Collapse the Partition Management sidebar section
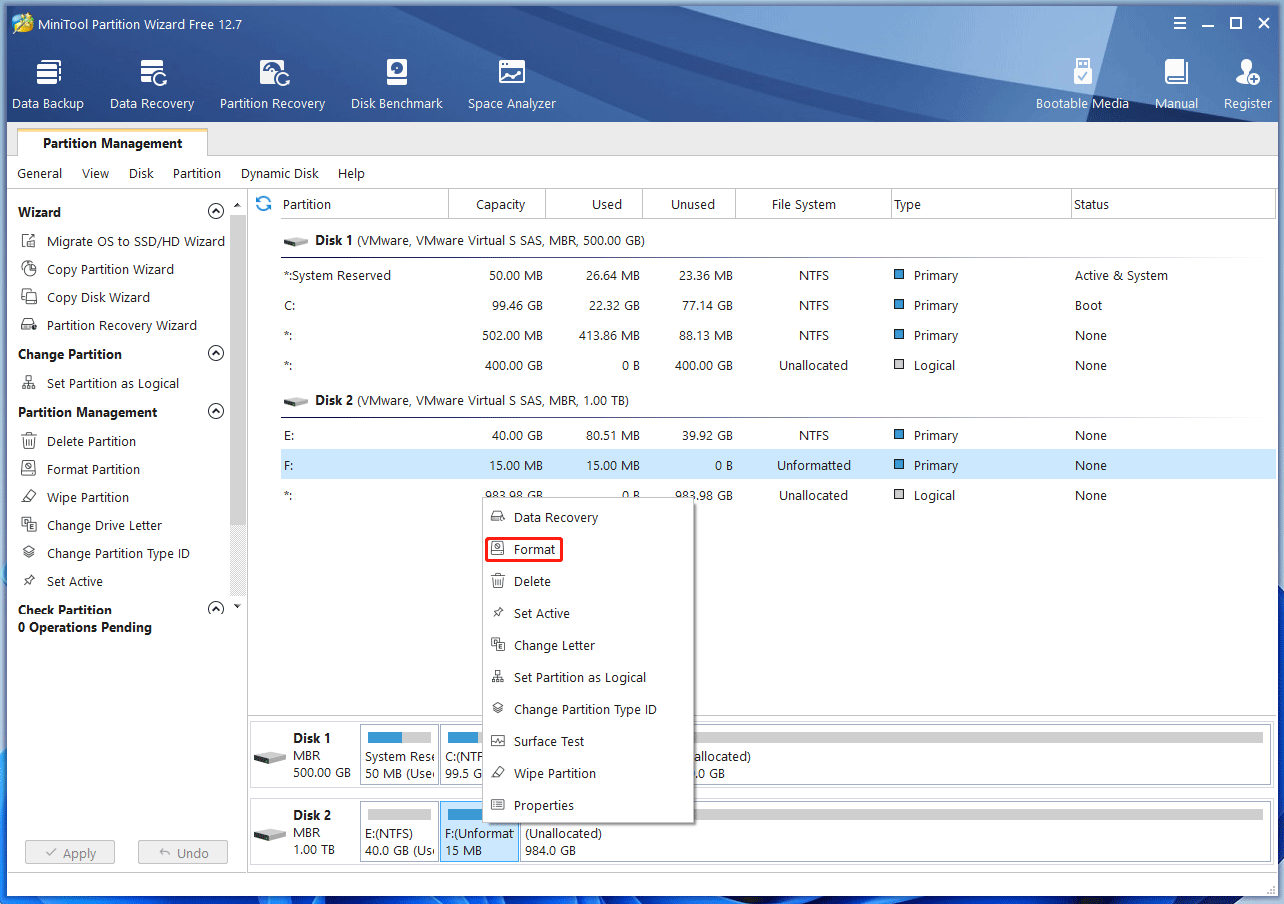The height and width of the screenshot is (904, 1284). click(215, 412)
